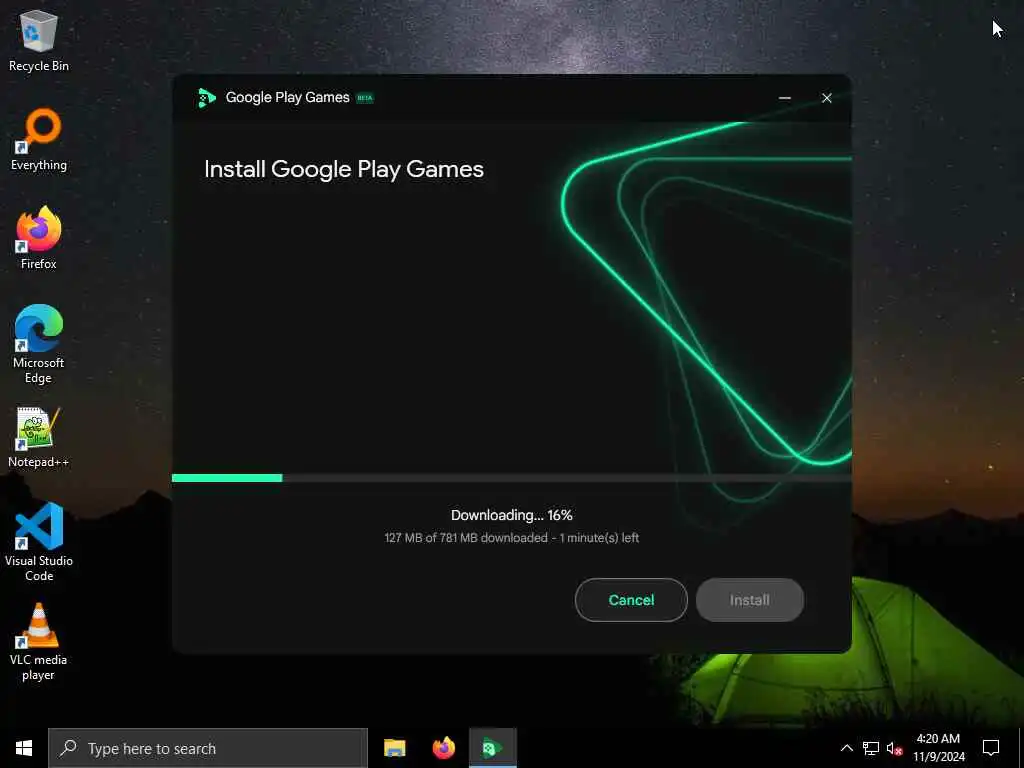
Task: Click the Google Play Games logo in title bar
Action: pos(206,98)
